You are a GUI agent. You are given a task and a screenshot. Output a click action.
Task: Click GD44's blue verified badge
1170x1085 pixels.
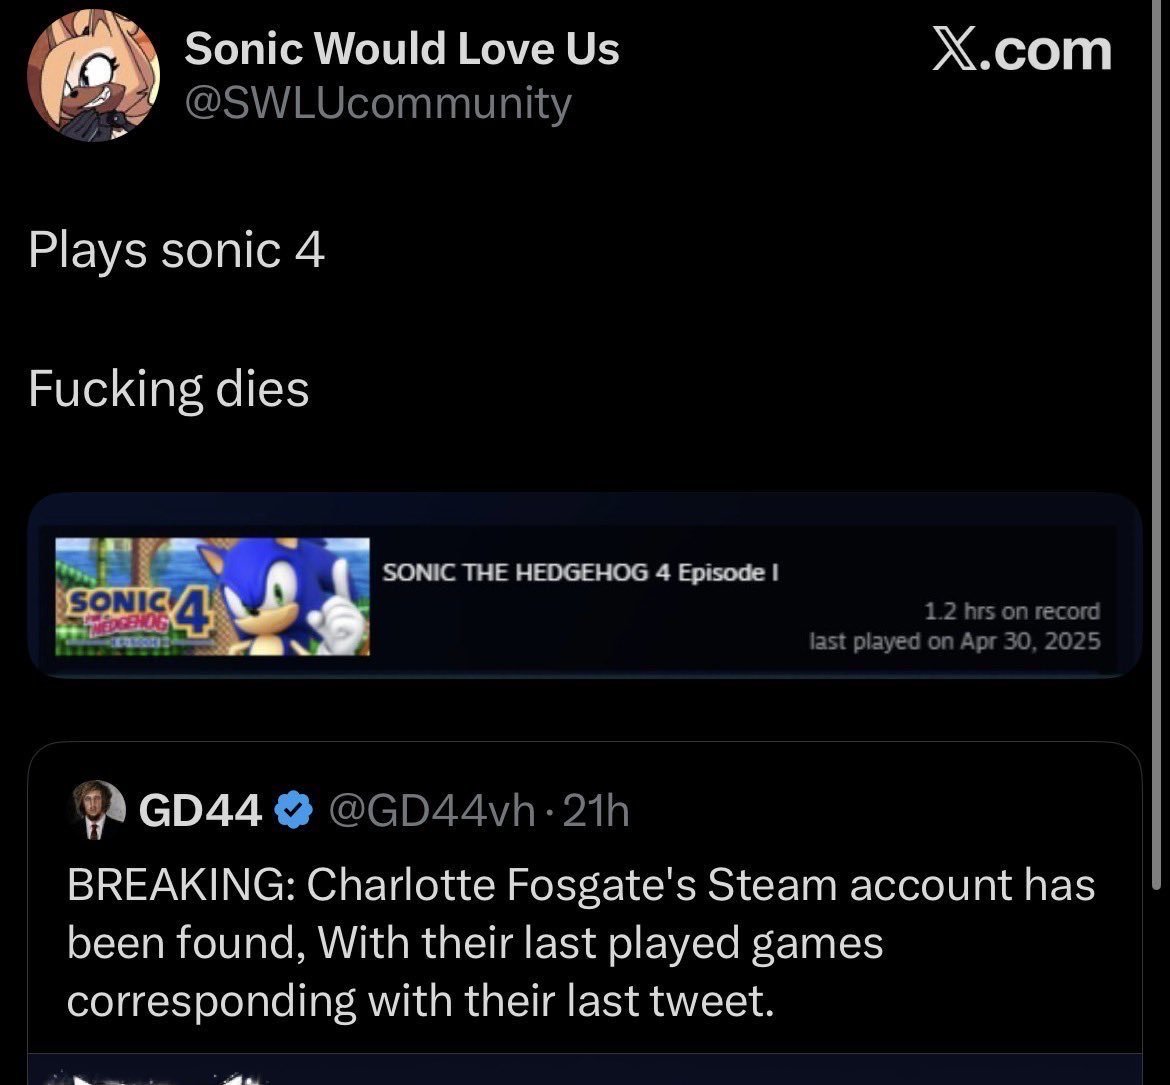pyautogui.click(x=294, y=811)
